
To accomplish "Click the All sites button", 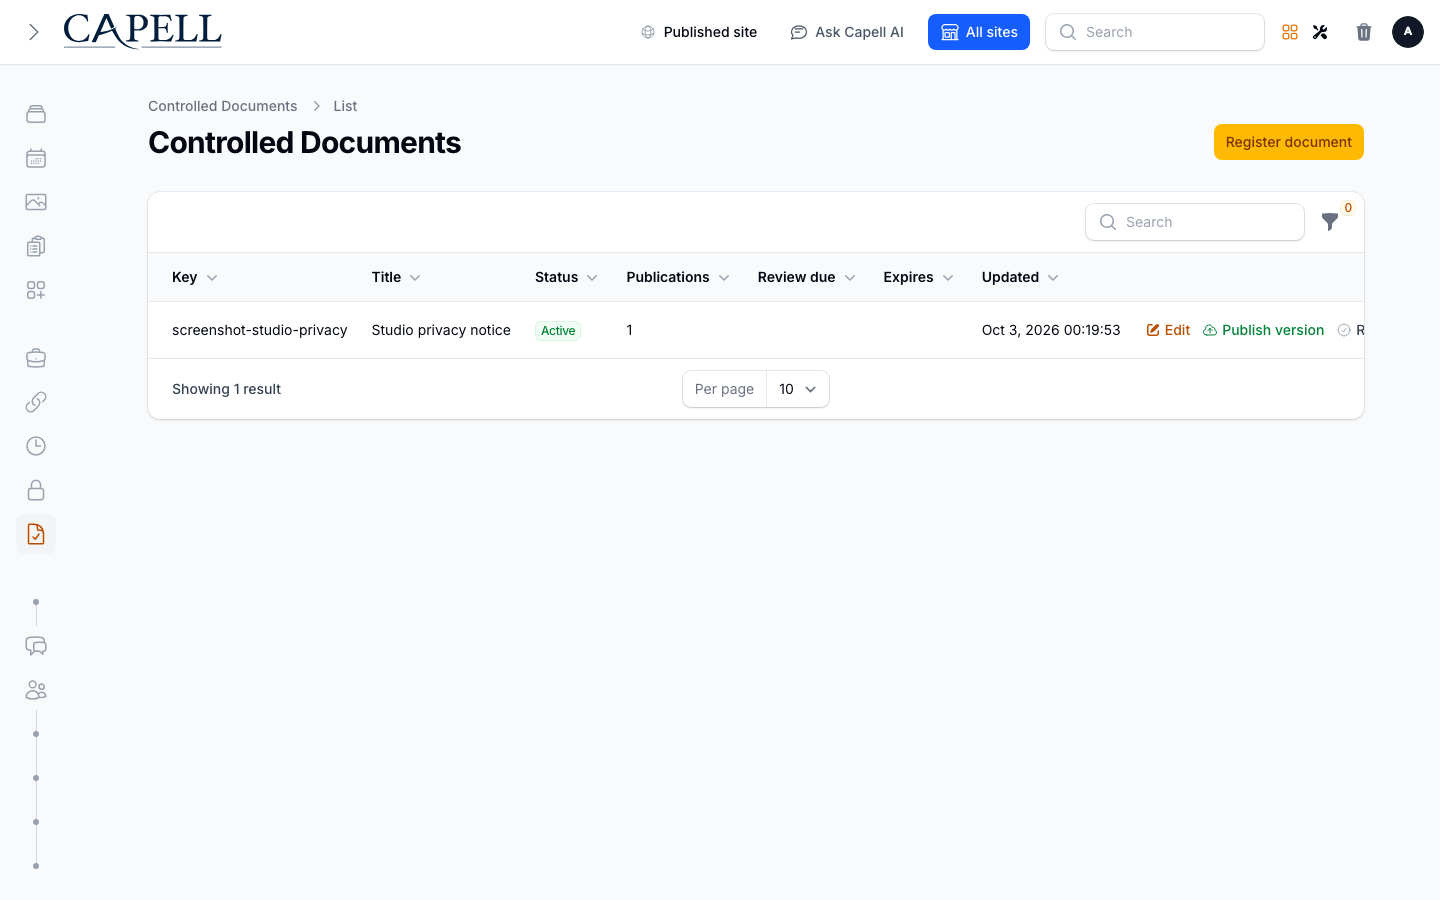I will [979, 32].
